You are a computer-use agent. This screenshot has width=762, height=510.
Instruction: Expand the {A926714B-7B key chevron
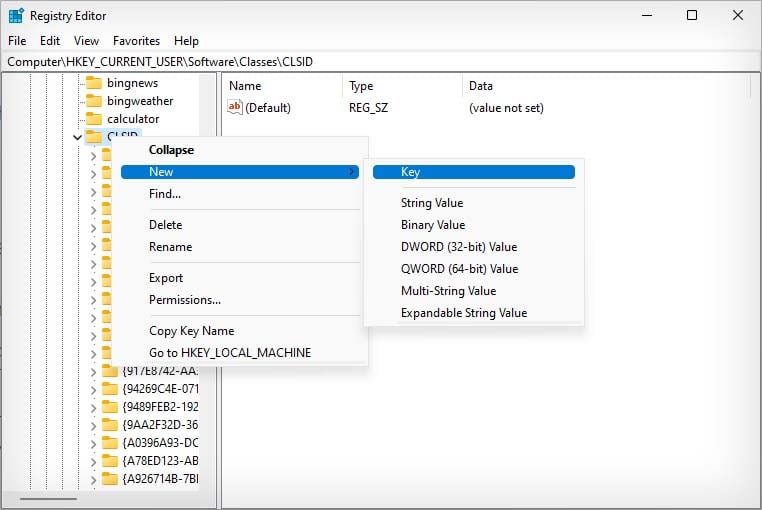click(x=93, y=480)
